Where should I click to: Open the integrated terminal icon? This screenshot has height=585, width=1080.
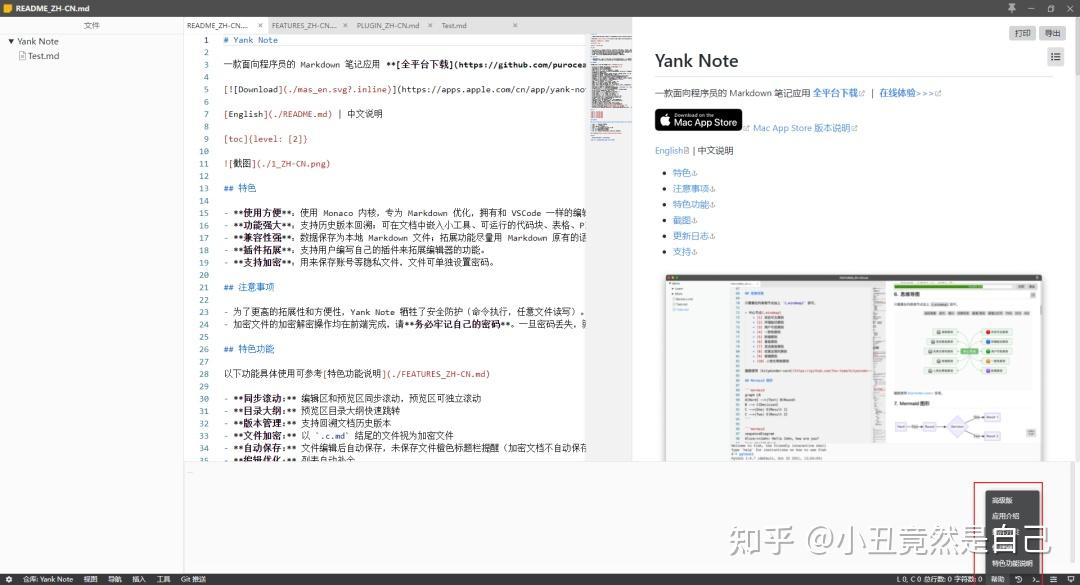[x=1035, y=578]
